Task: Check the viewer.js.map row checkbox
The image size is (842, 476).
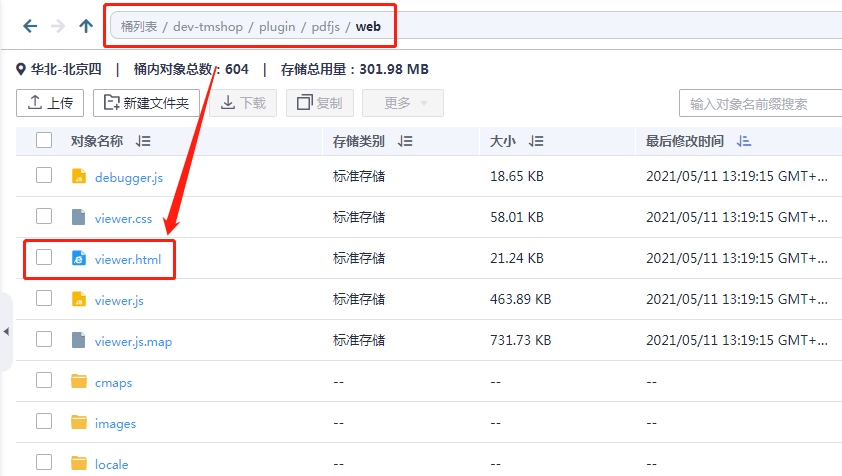Action: click(44, 339)
